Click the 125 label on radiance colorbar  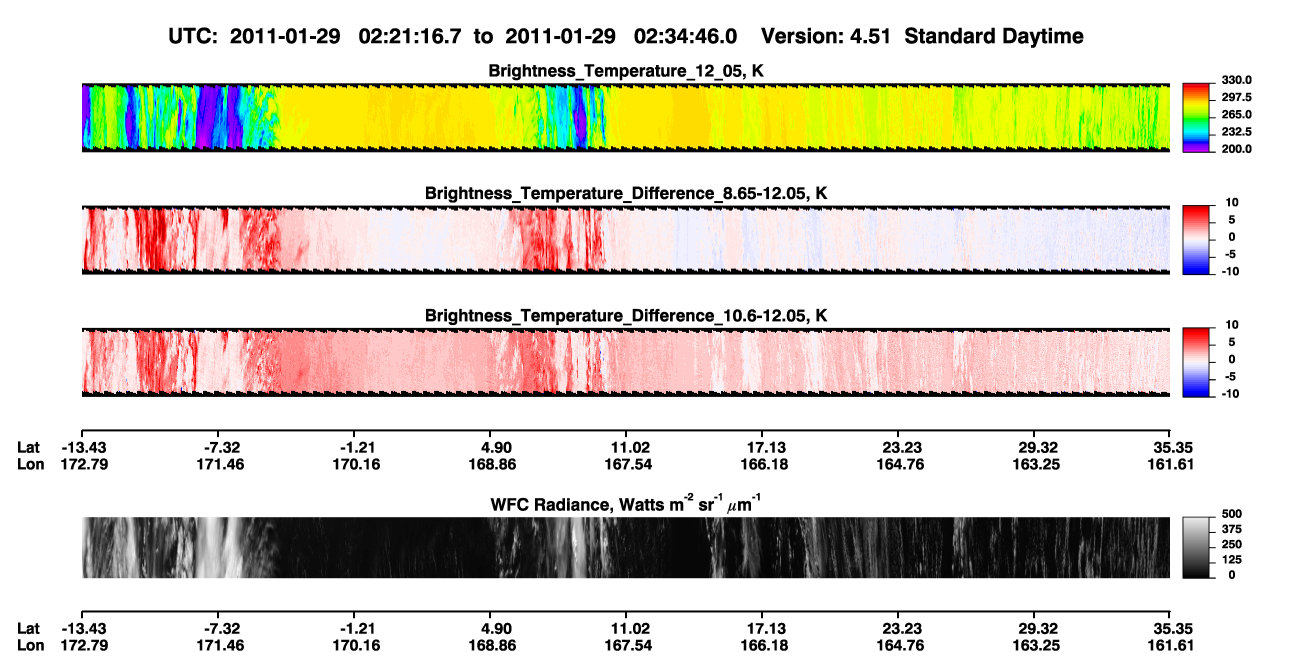tap(1232, 560)
